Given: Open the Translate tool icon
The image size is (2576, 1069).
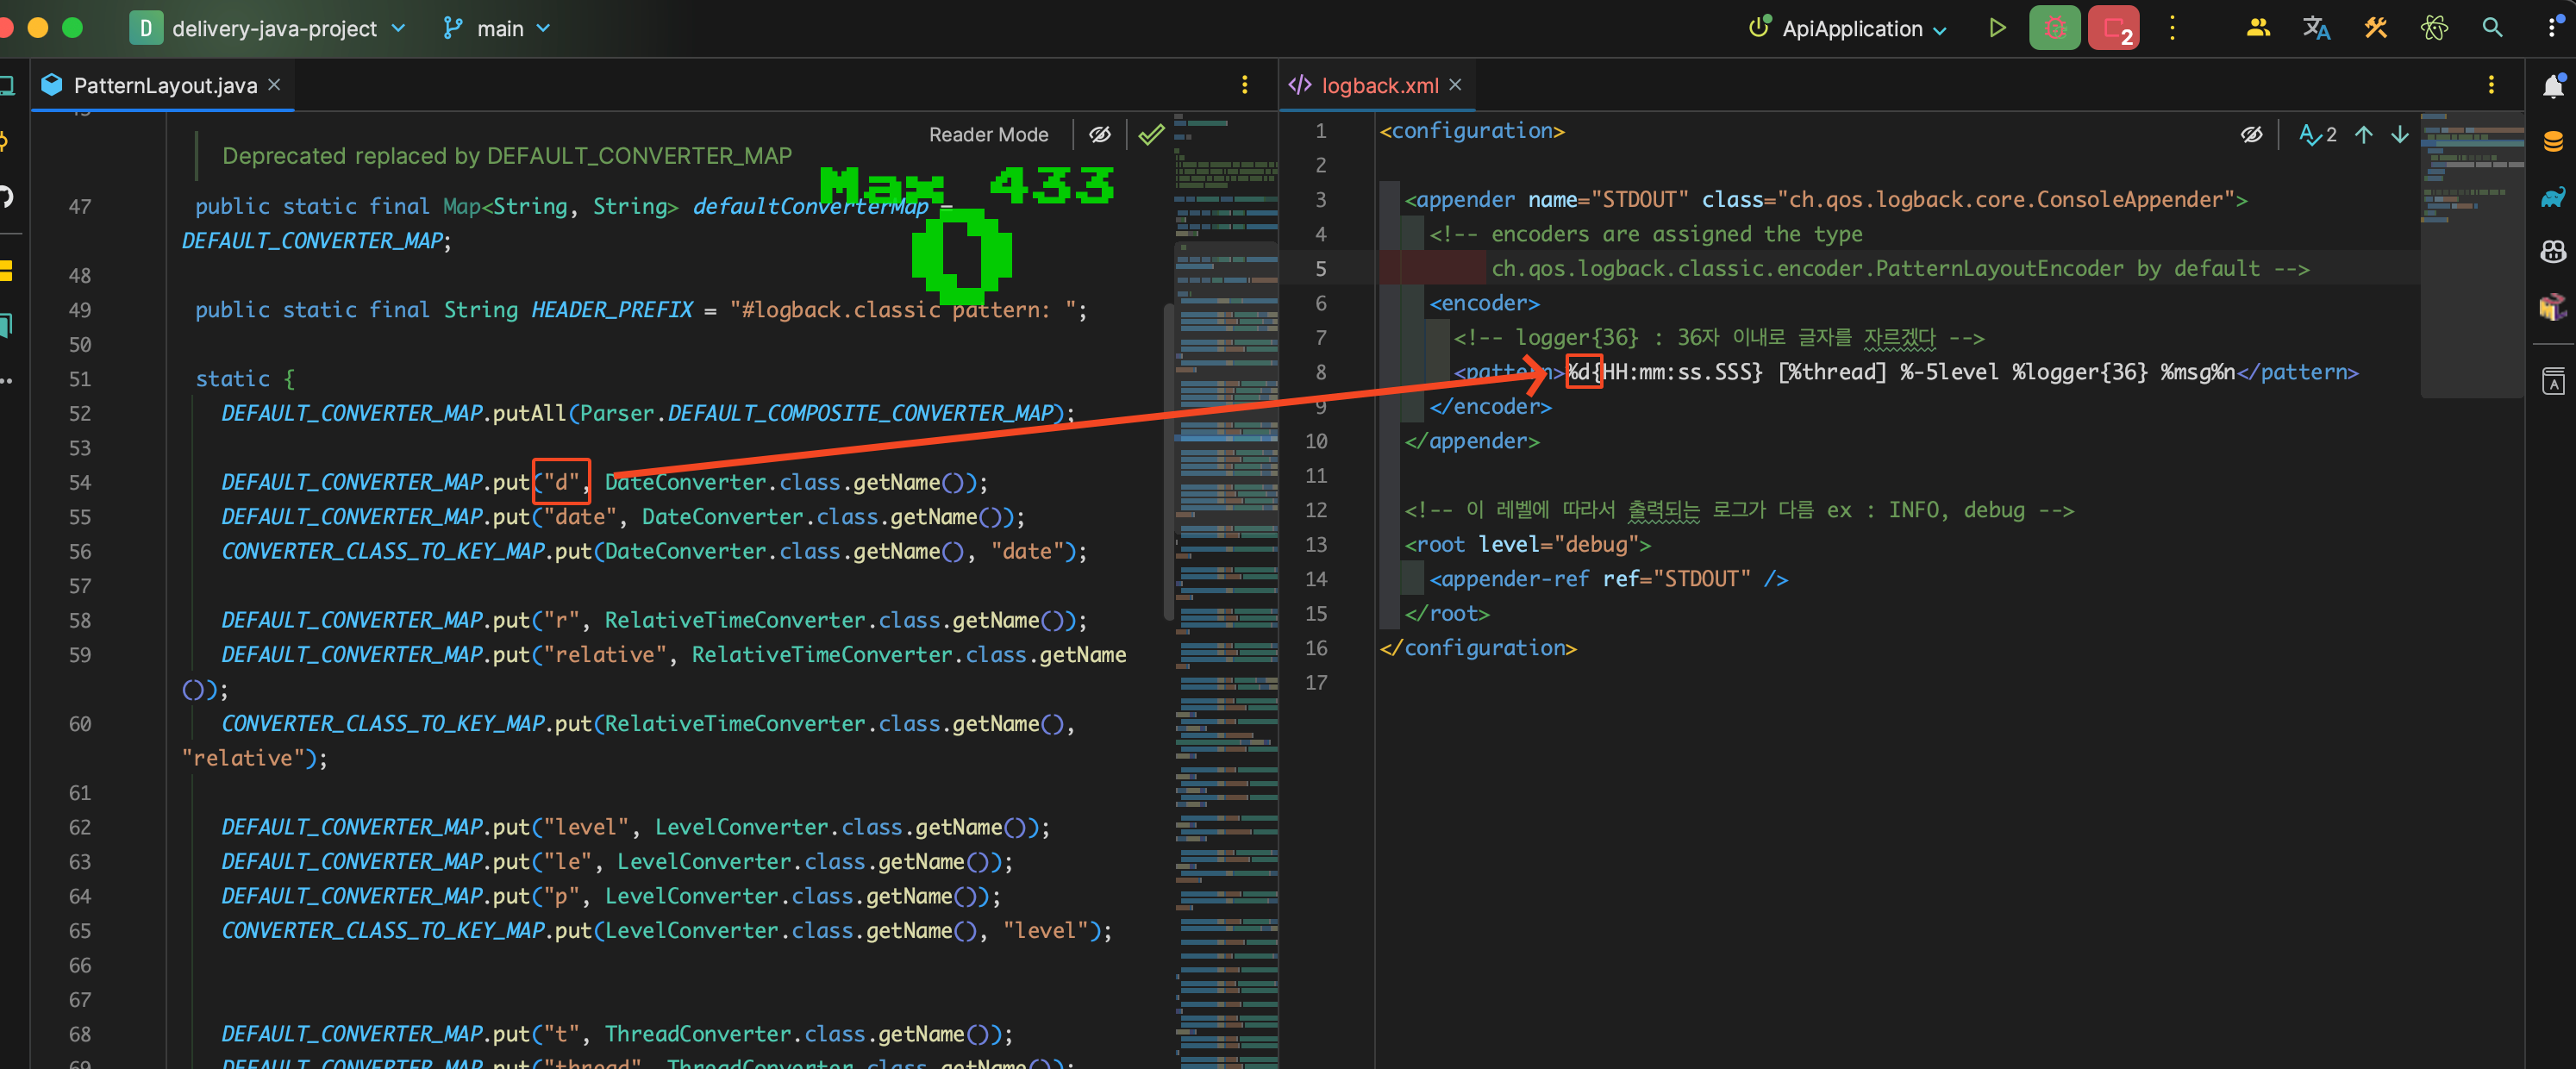Looking at the screenshot, I should pos(2316,28).
